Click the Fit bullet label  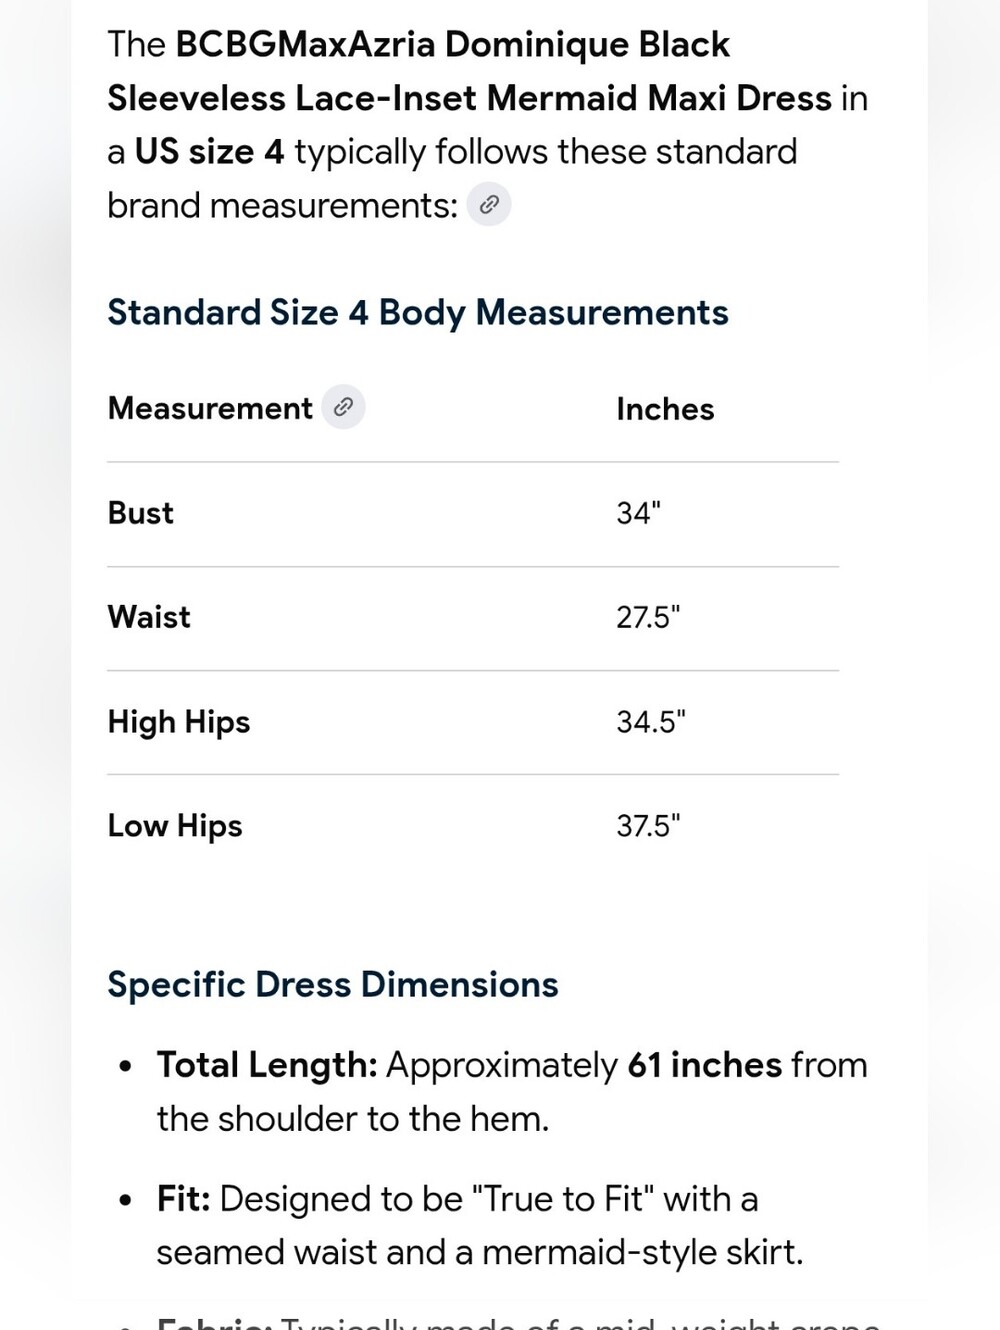(x=183, y=1198)
